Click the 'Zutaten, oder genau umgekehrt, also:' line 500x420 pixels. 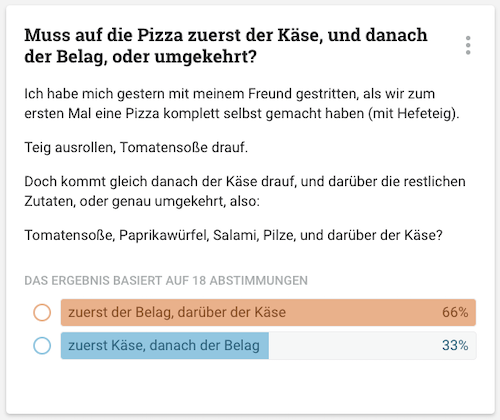[142, 202]
